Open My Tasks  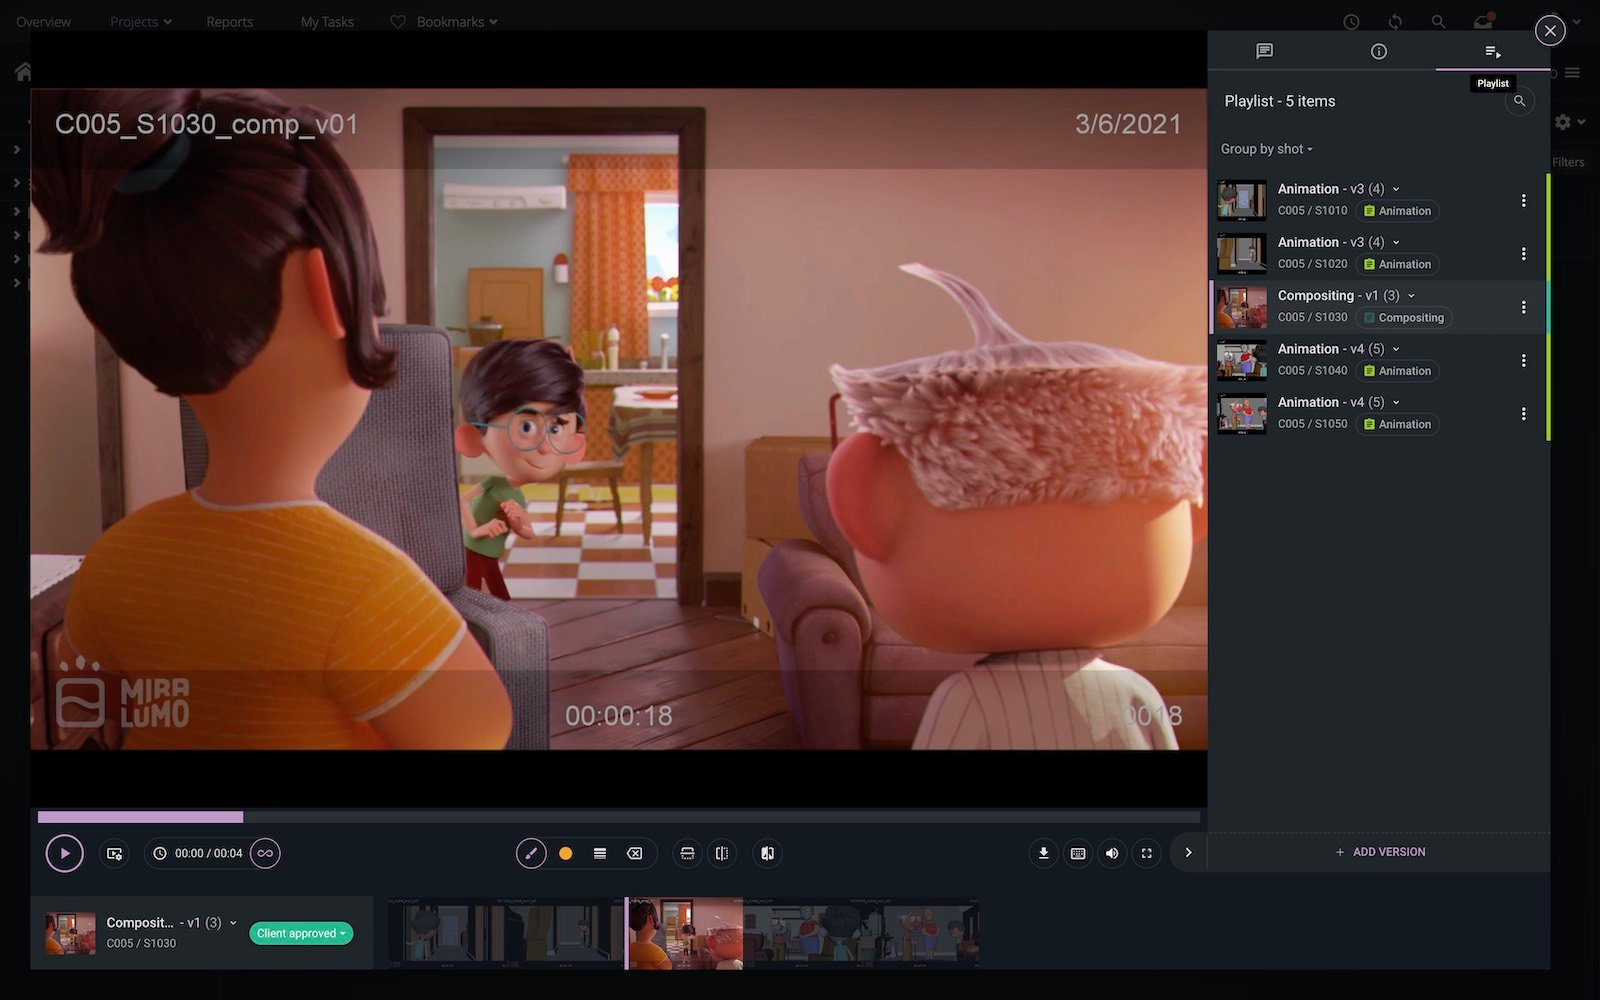point(327,22)
